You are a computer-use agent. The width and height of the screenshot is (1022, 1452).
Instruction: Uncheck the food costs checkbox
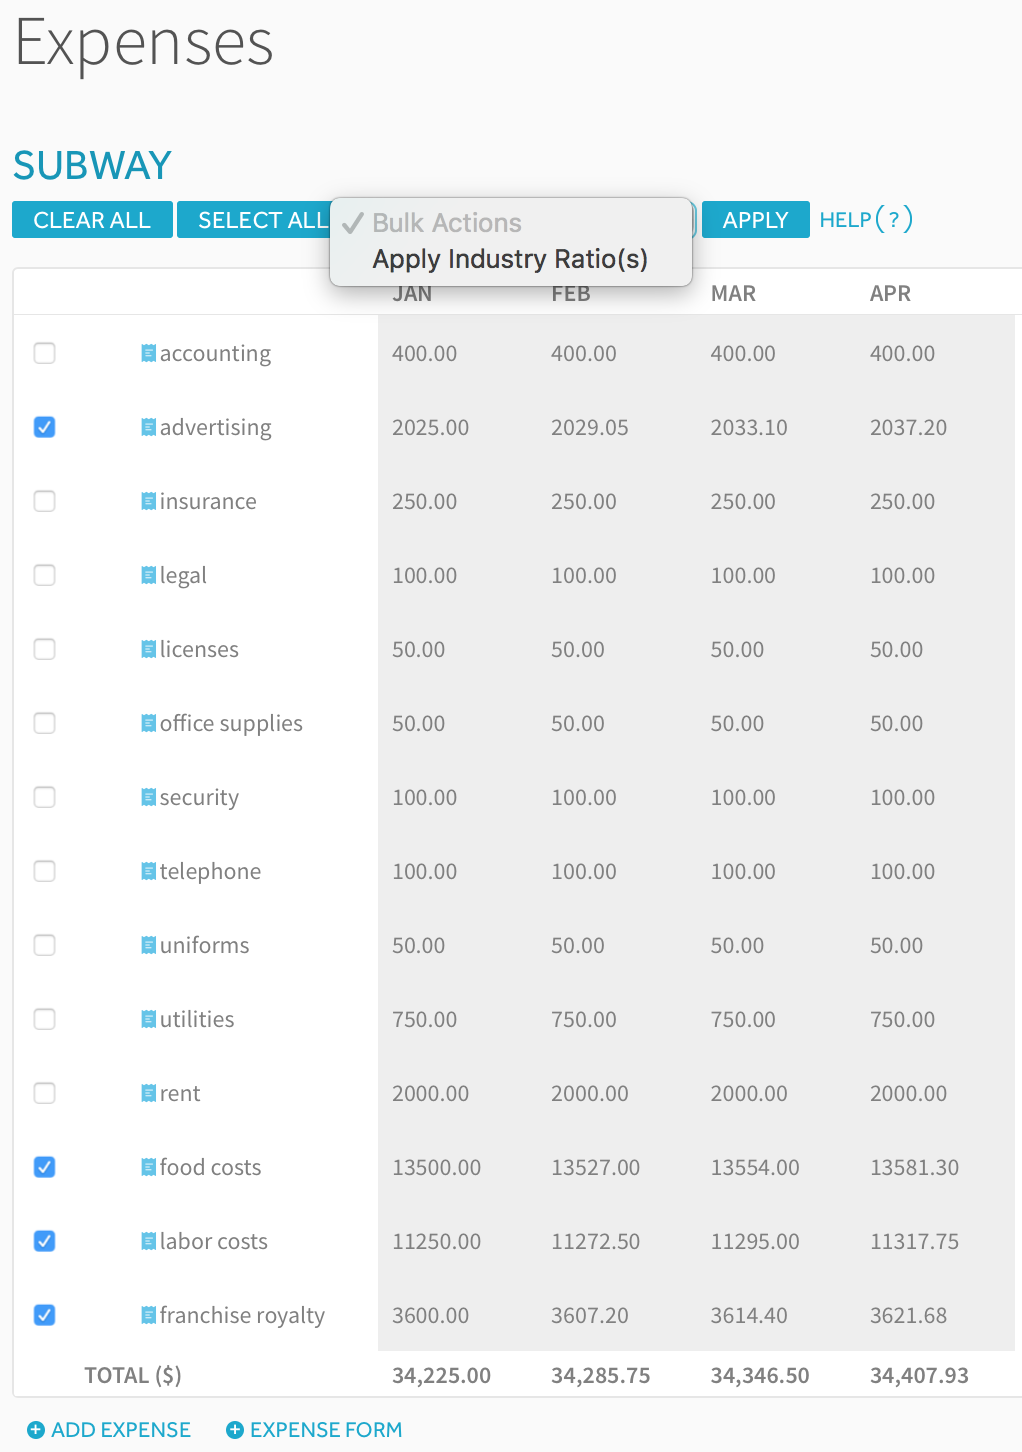click(45, 1167)
